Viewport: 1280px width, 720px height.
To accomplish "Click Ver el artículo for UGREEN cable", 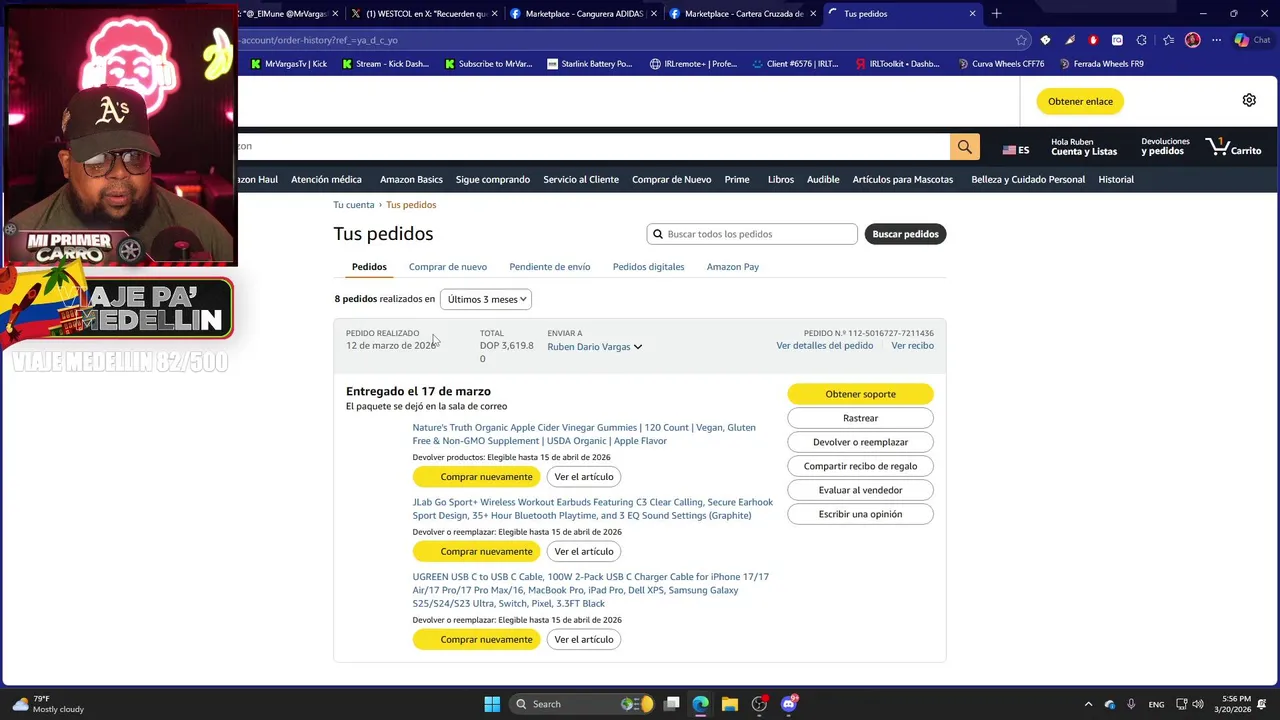I will click(584, 640).
